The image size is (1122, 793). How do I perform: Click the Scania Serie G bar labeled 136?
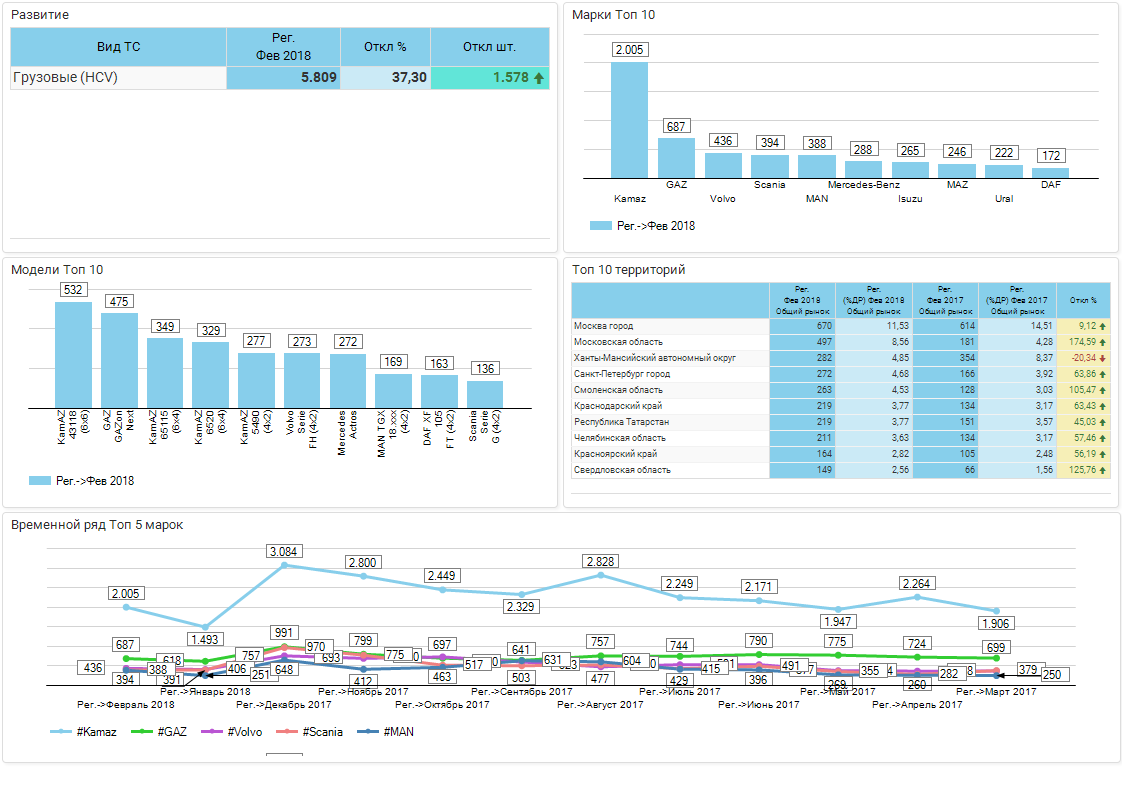pyautogui.click(x=485, y=394)
